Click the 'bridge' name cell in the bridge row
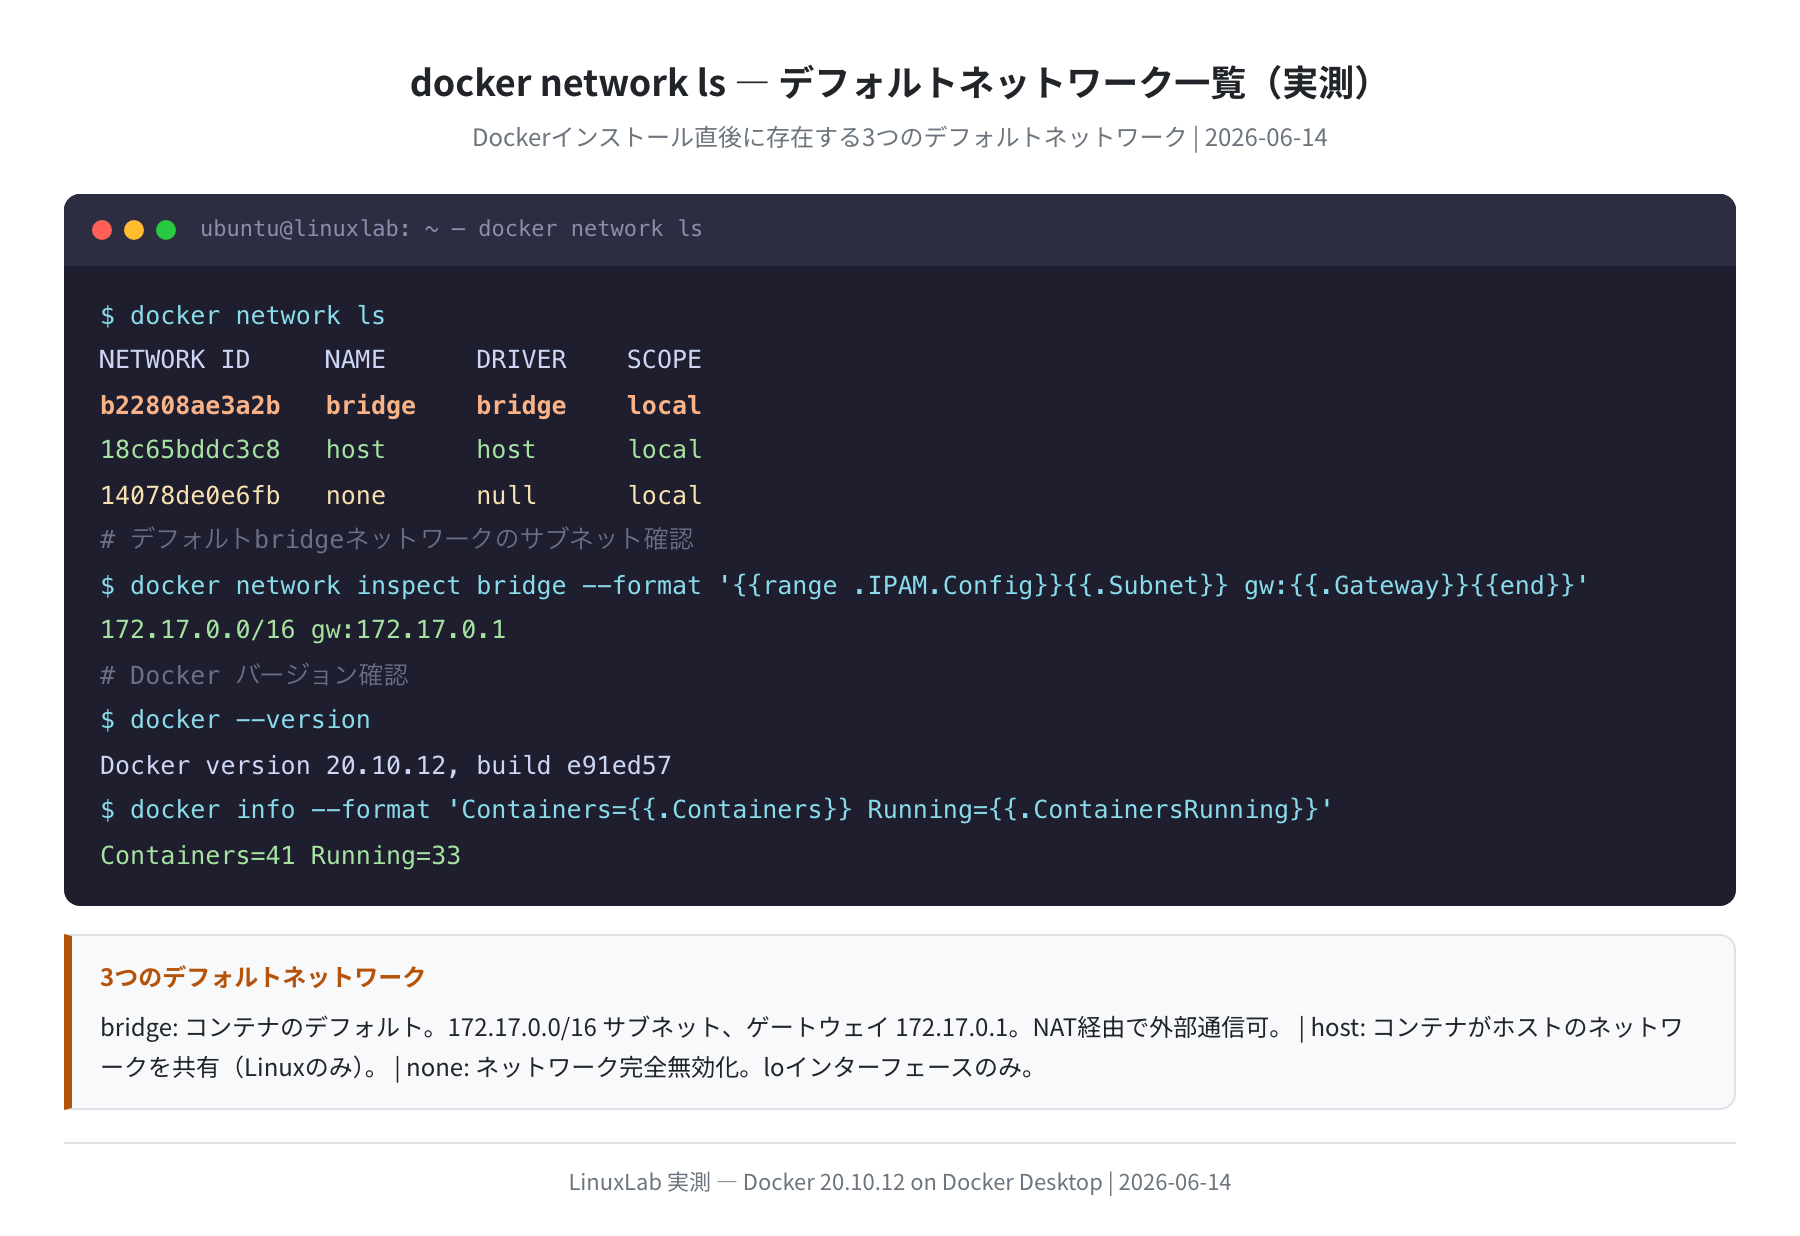The height and width of the screenshot is (1236, 1800). click(x=370, y=406)
